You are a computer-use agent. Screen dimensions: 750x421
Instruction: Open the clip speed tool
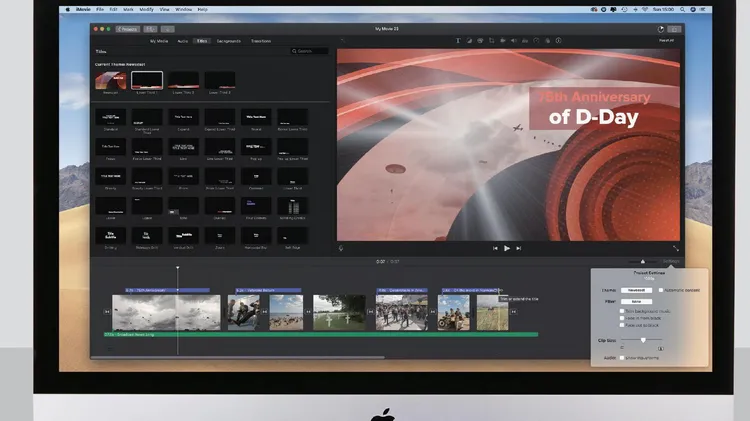coord(536,41)
